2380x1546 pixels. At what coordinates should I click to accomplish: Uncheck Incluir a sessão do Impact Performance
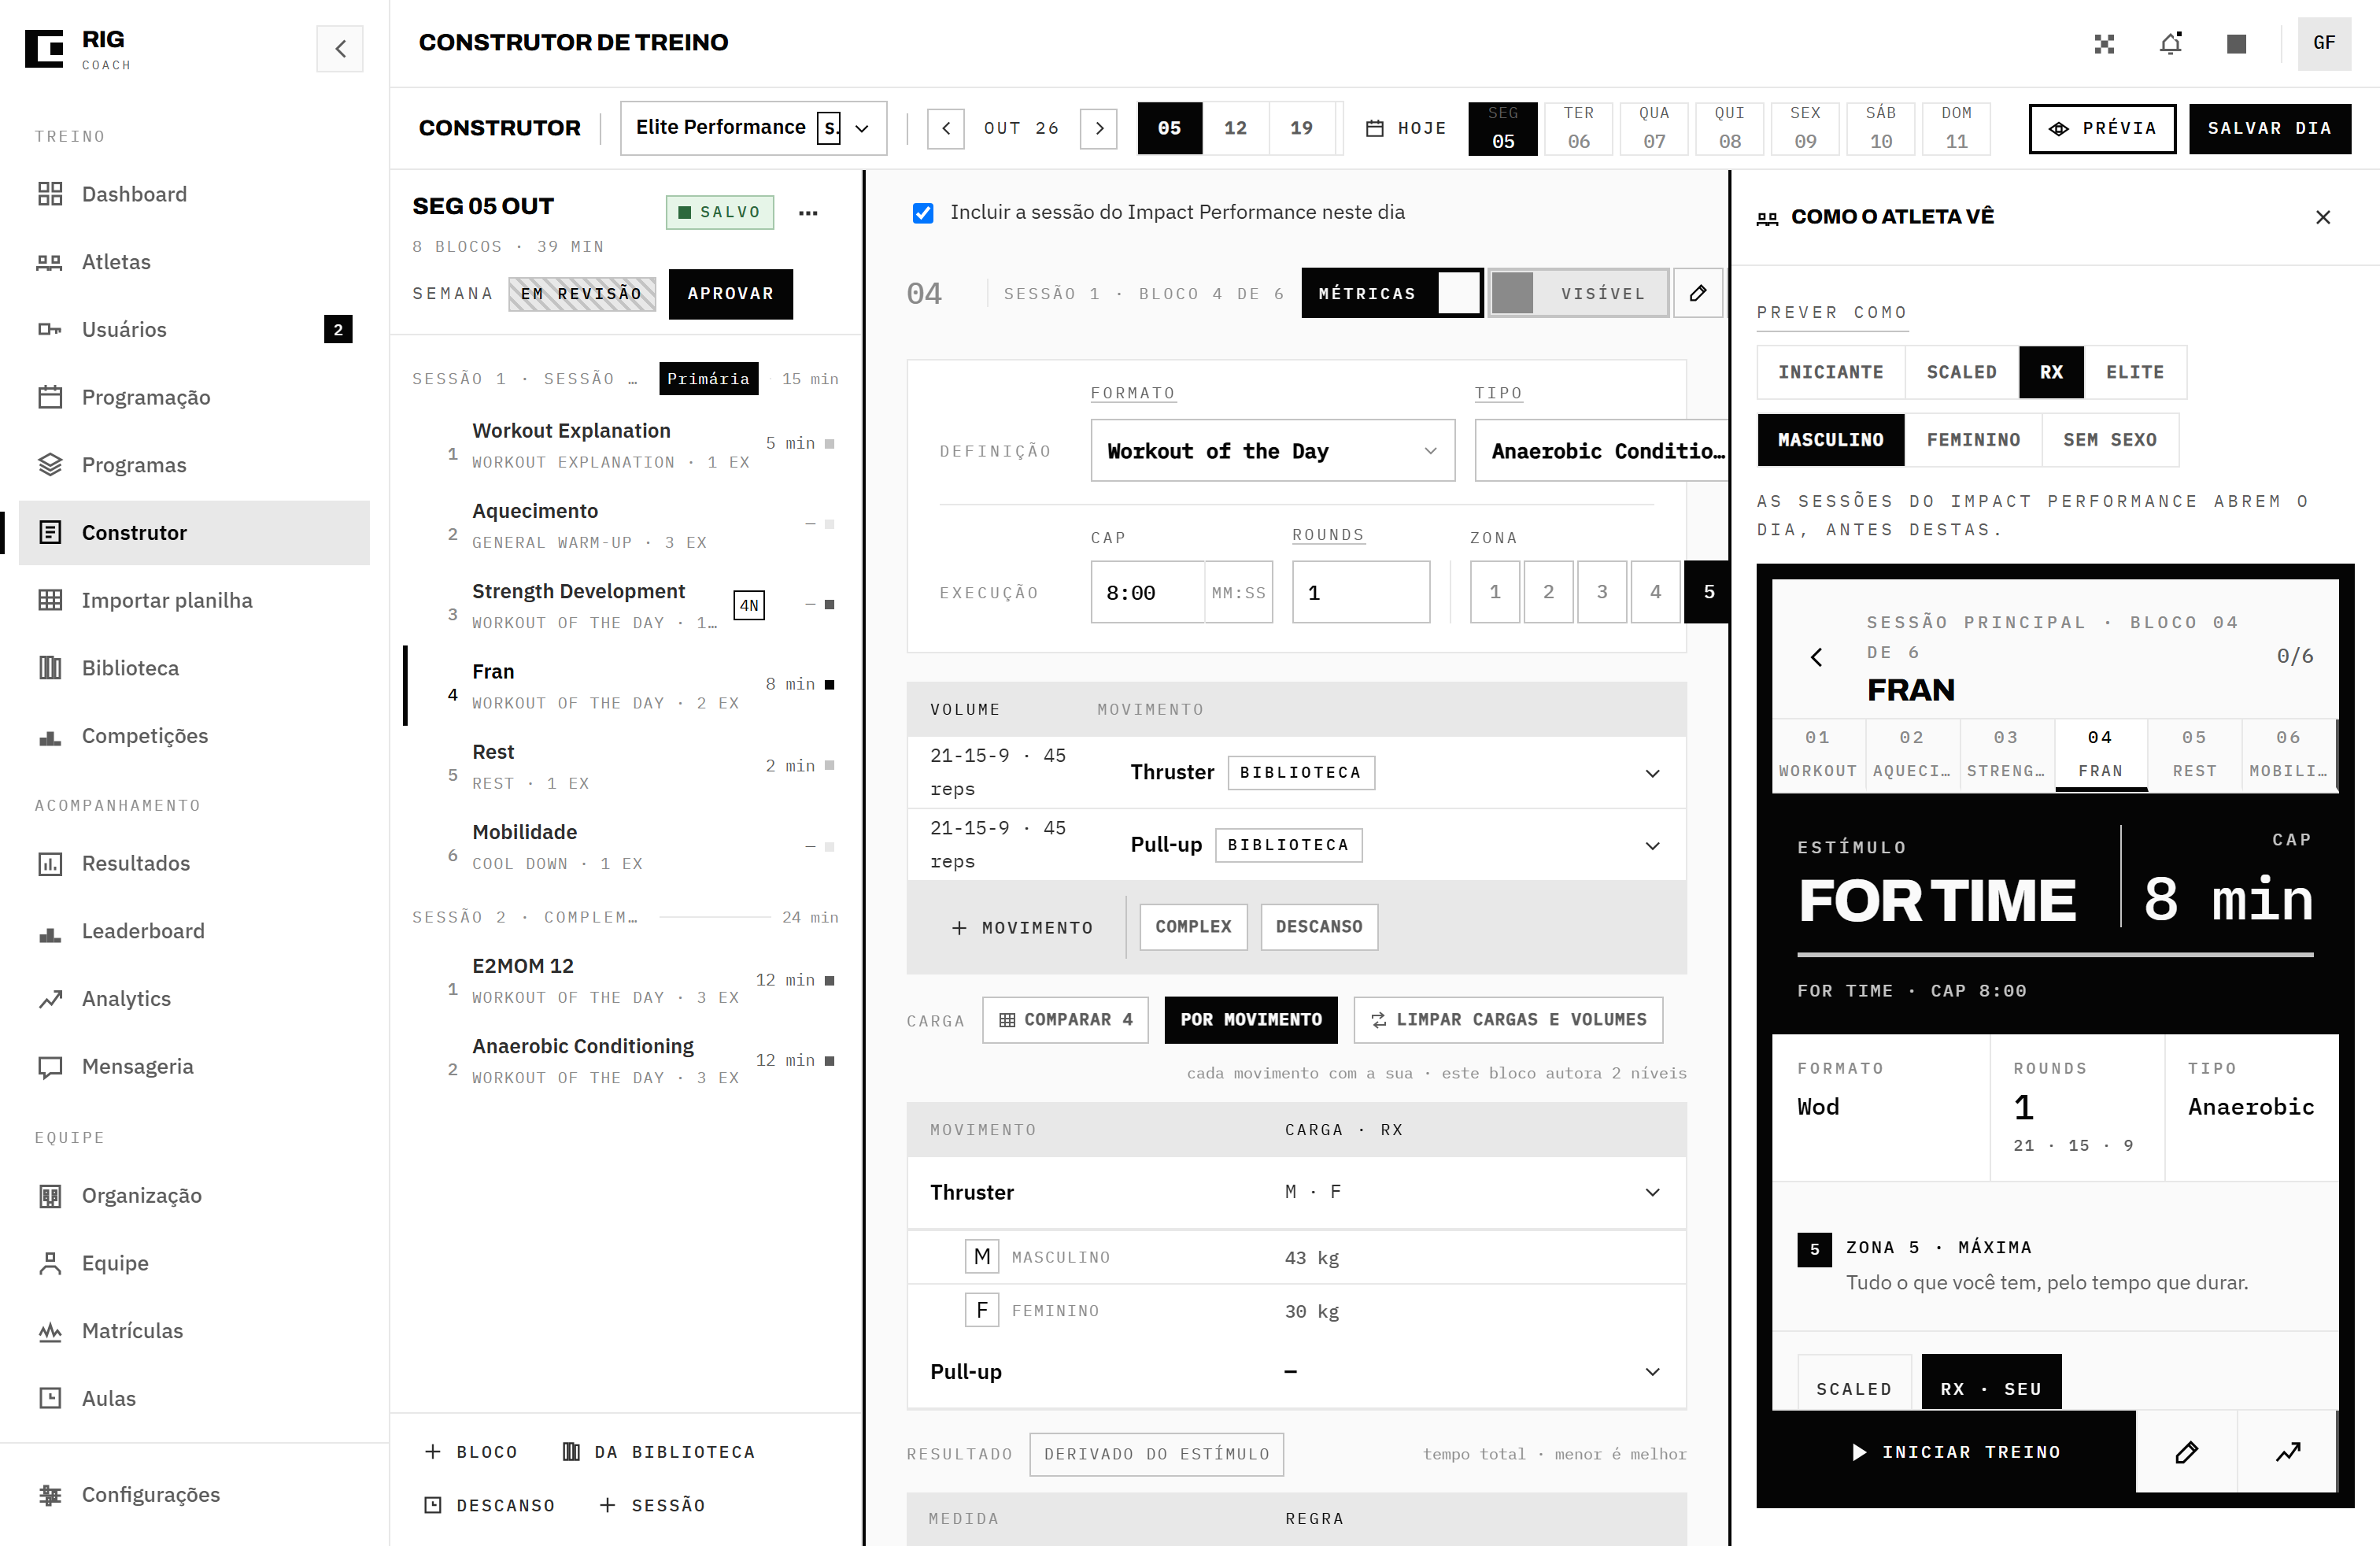[923, 213]
